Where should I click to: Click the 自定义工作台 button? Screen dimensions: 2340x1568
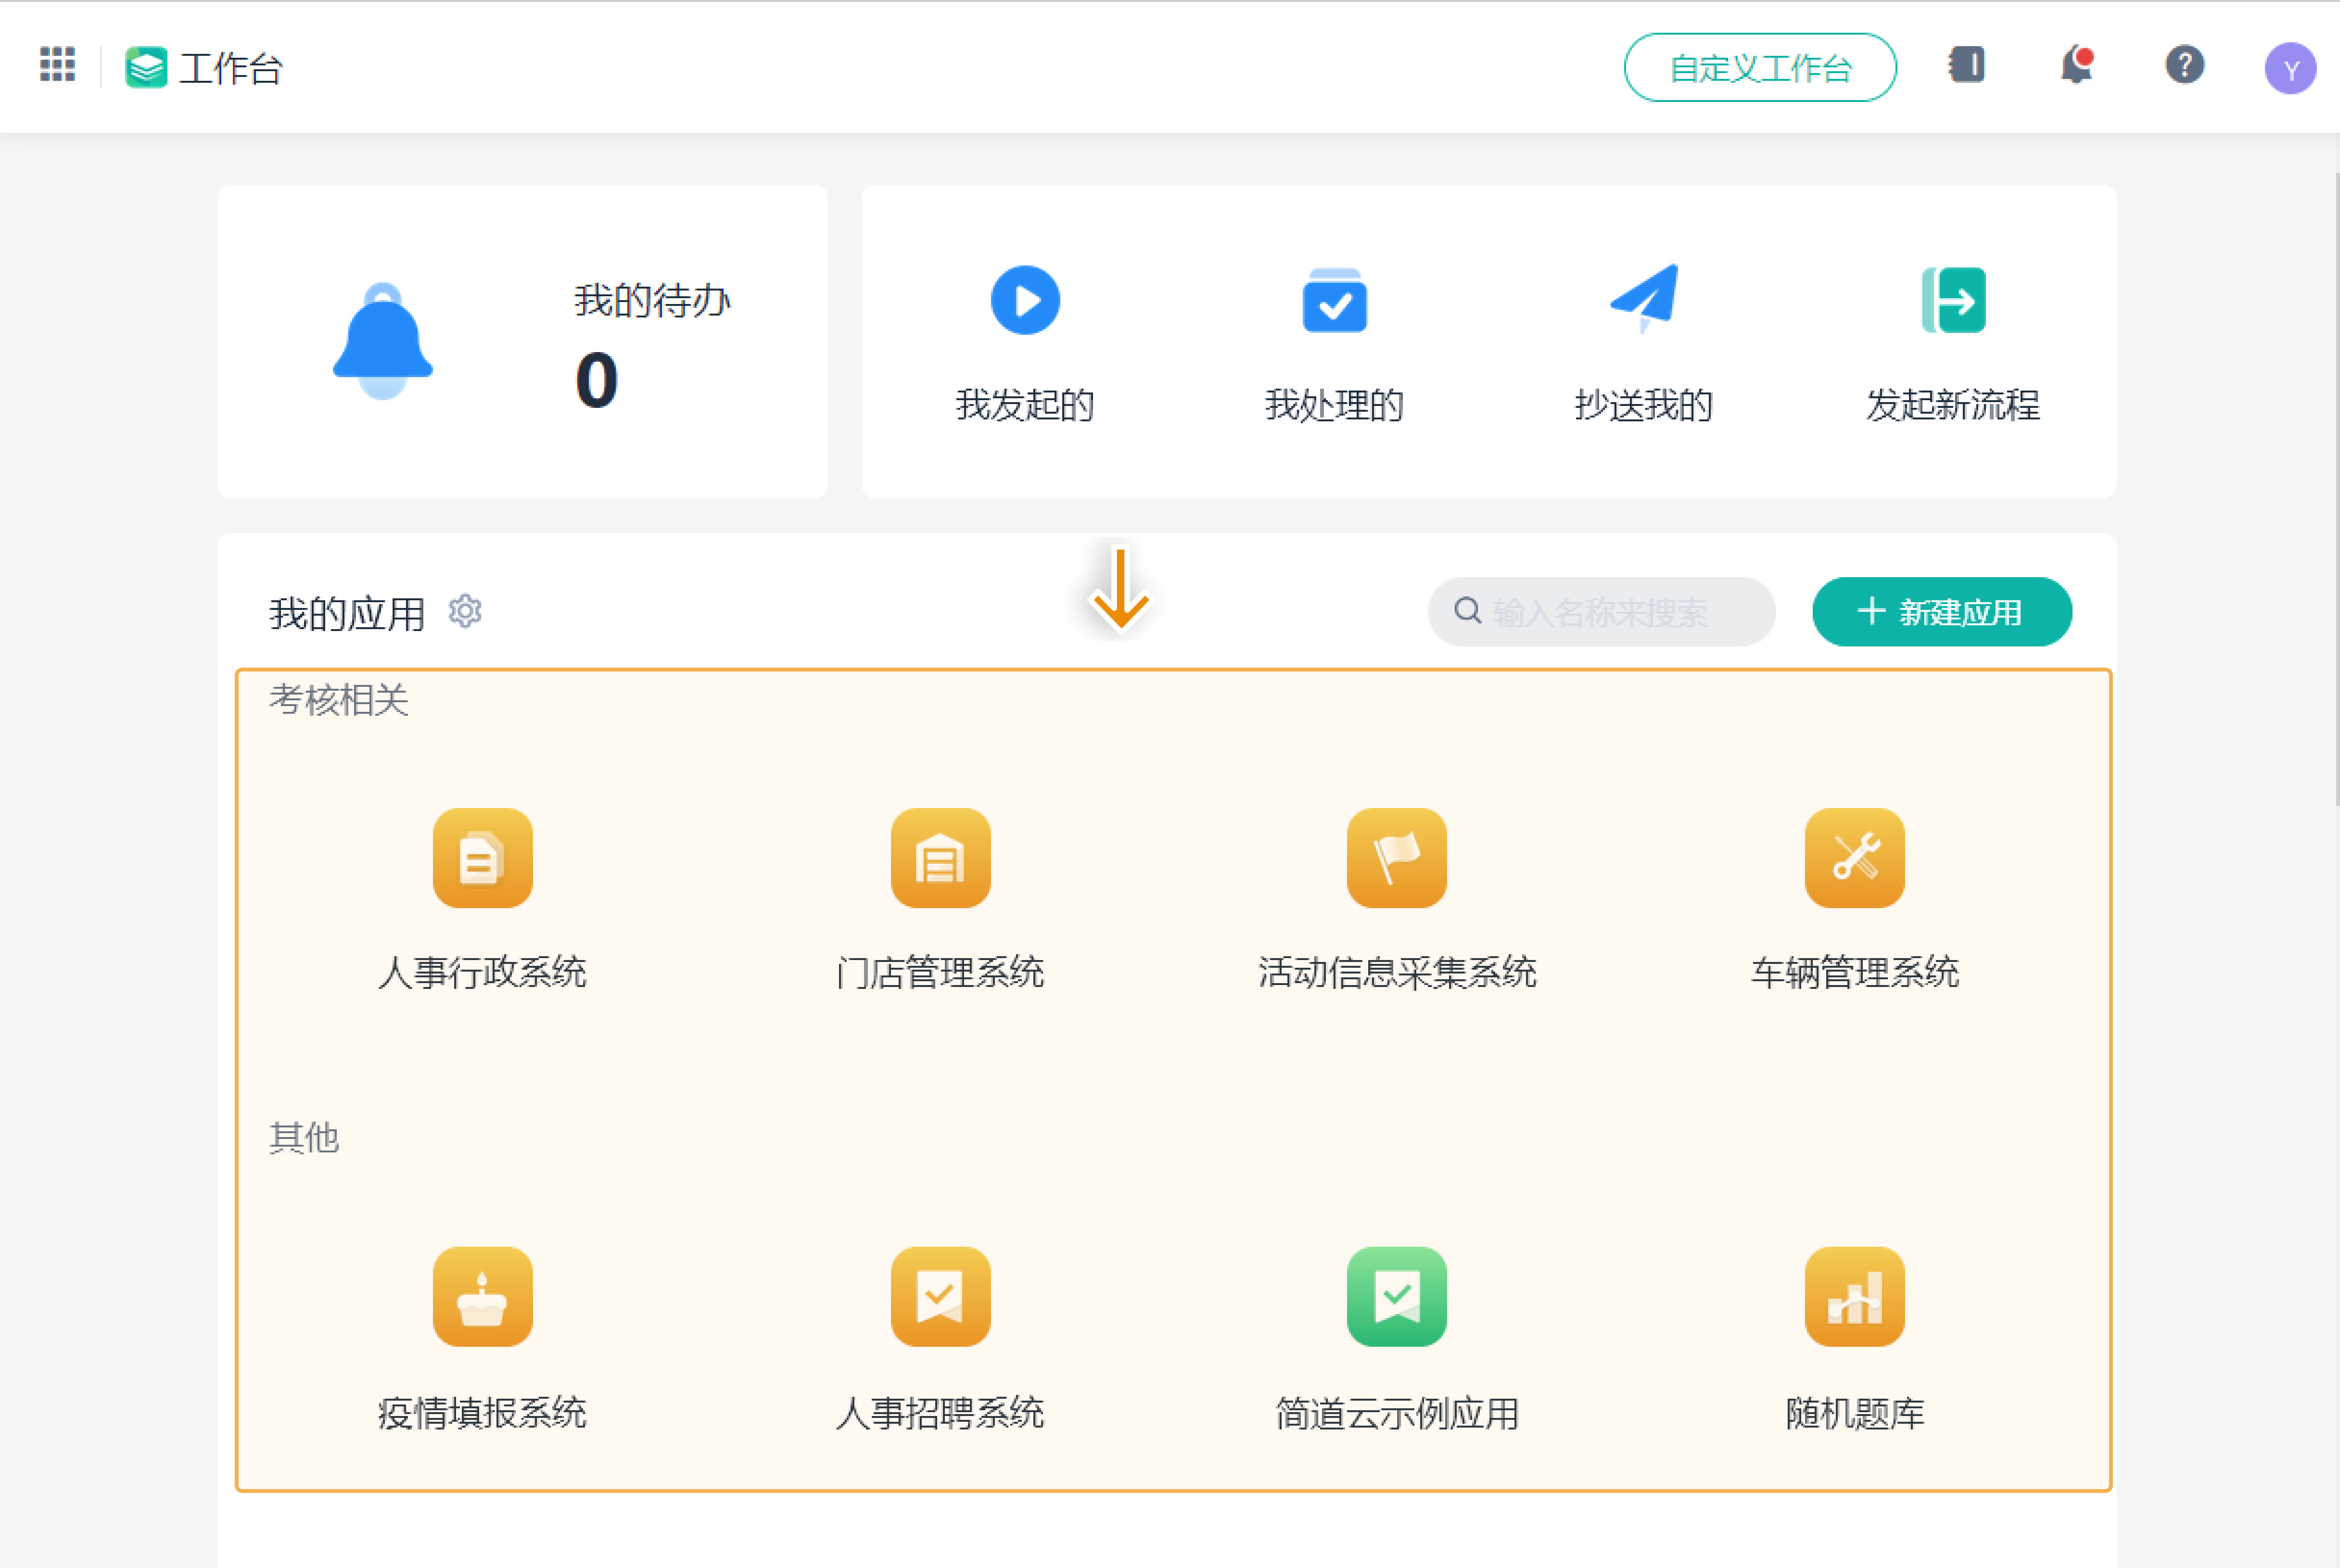pos(1759,68)
